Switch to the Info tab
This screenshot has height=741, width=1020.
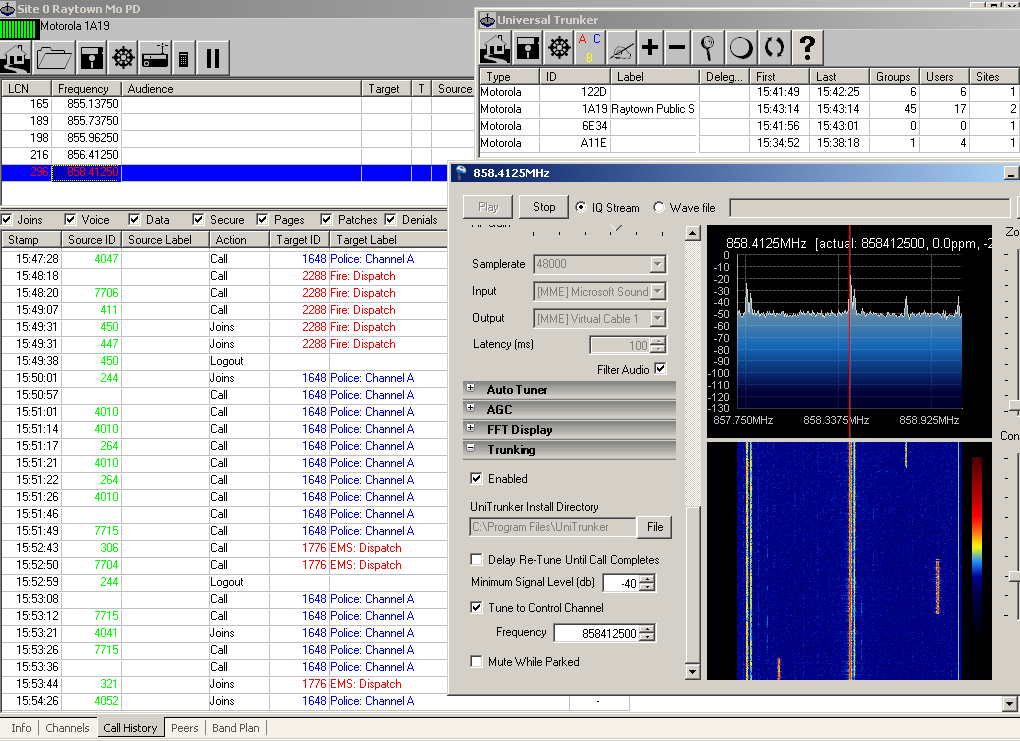pos(21,728)
